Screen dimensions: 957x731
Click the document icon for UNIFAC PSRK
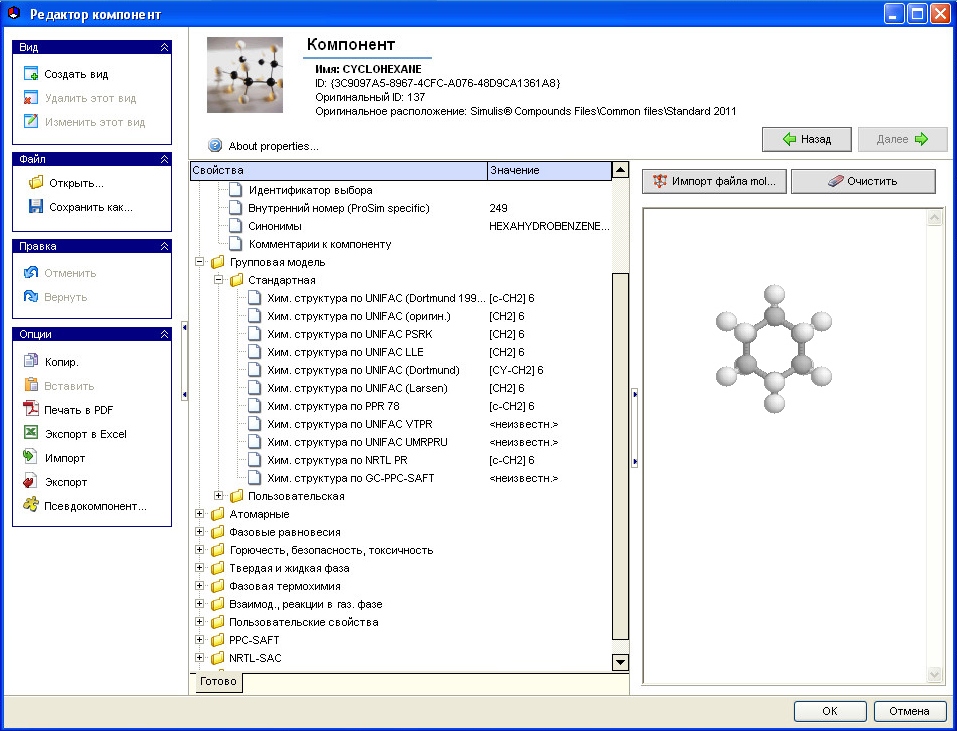click(255, 334)
